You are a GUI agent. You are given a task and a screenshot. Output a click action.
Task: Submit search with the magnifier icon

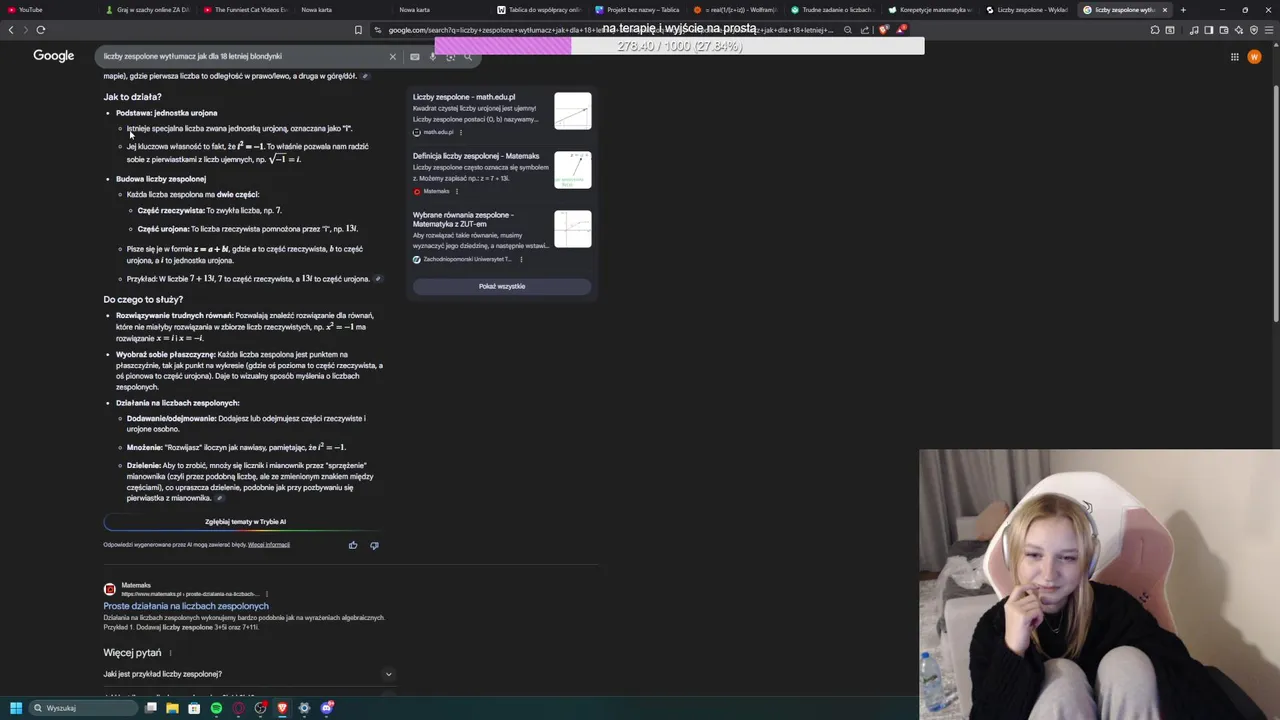tap(467, 57)
